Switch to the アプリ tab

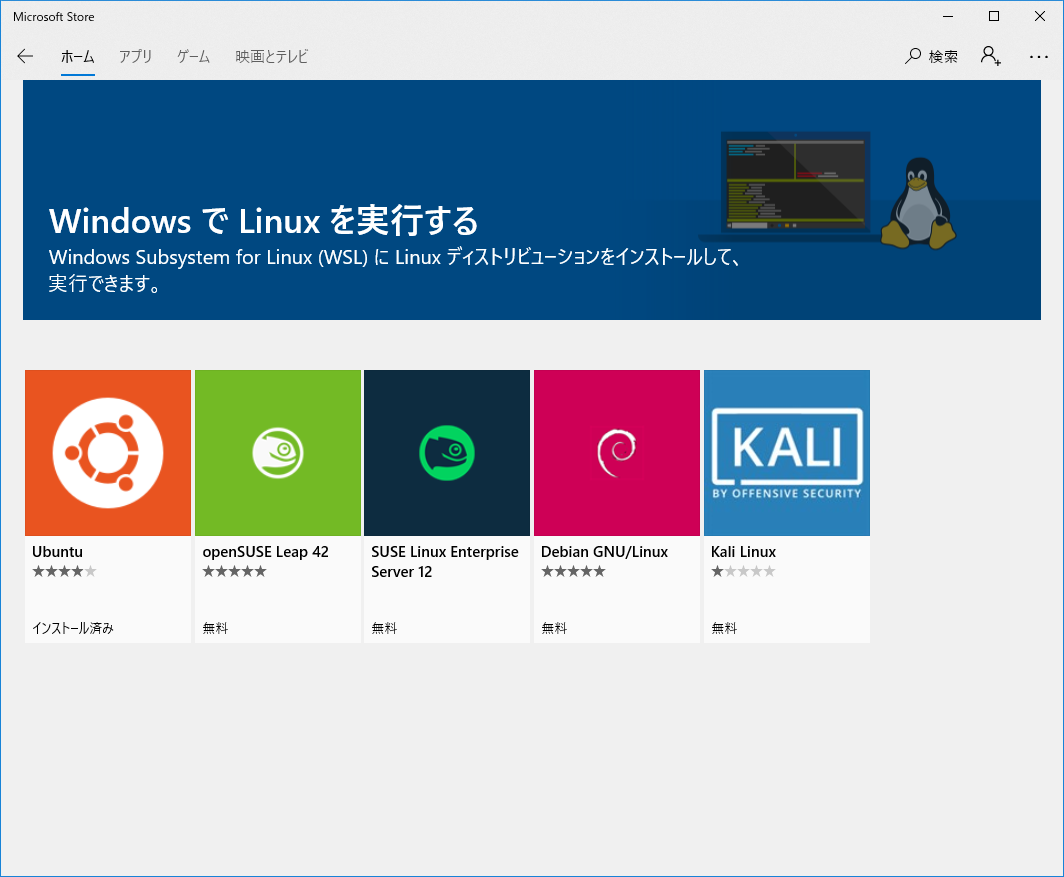click(136, 57)
